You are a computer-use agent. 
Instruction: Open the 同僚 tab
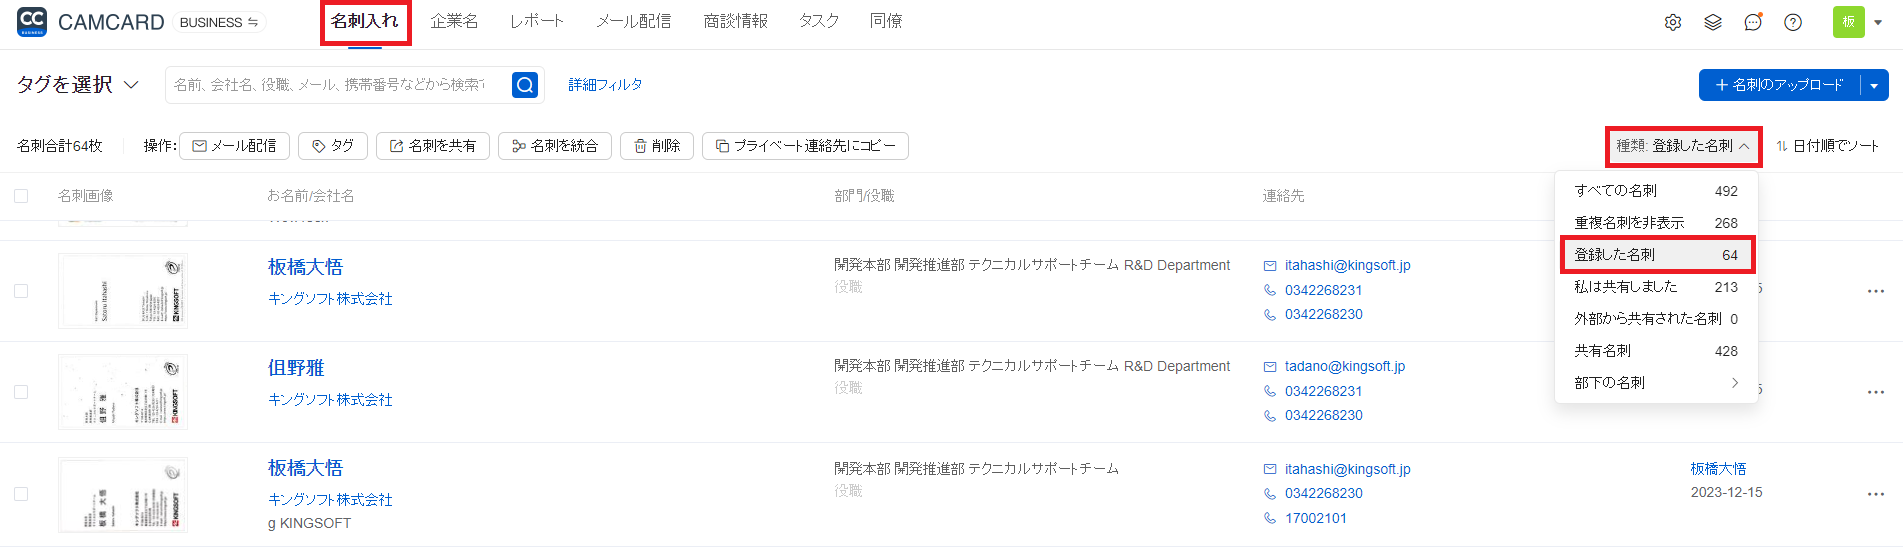pyautogui.click(x=886, y=21)
